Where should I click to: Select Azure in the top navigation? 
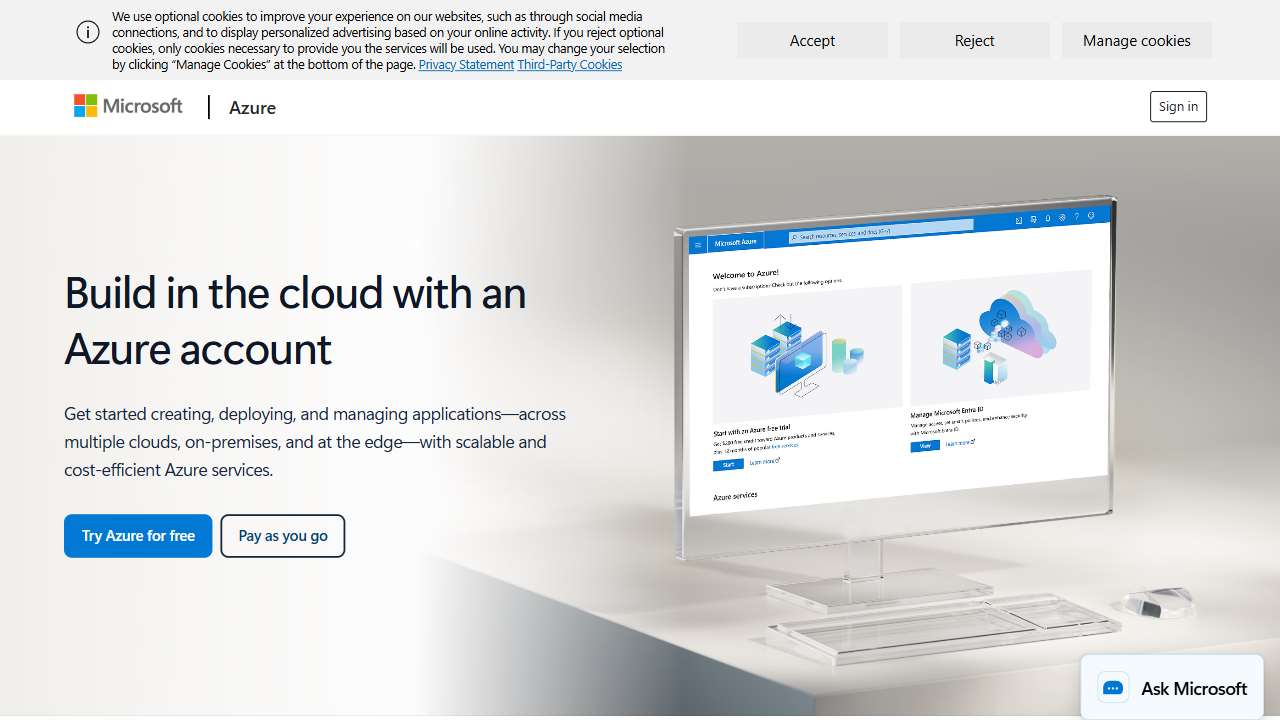click(252, 107)
